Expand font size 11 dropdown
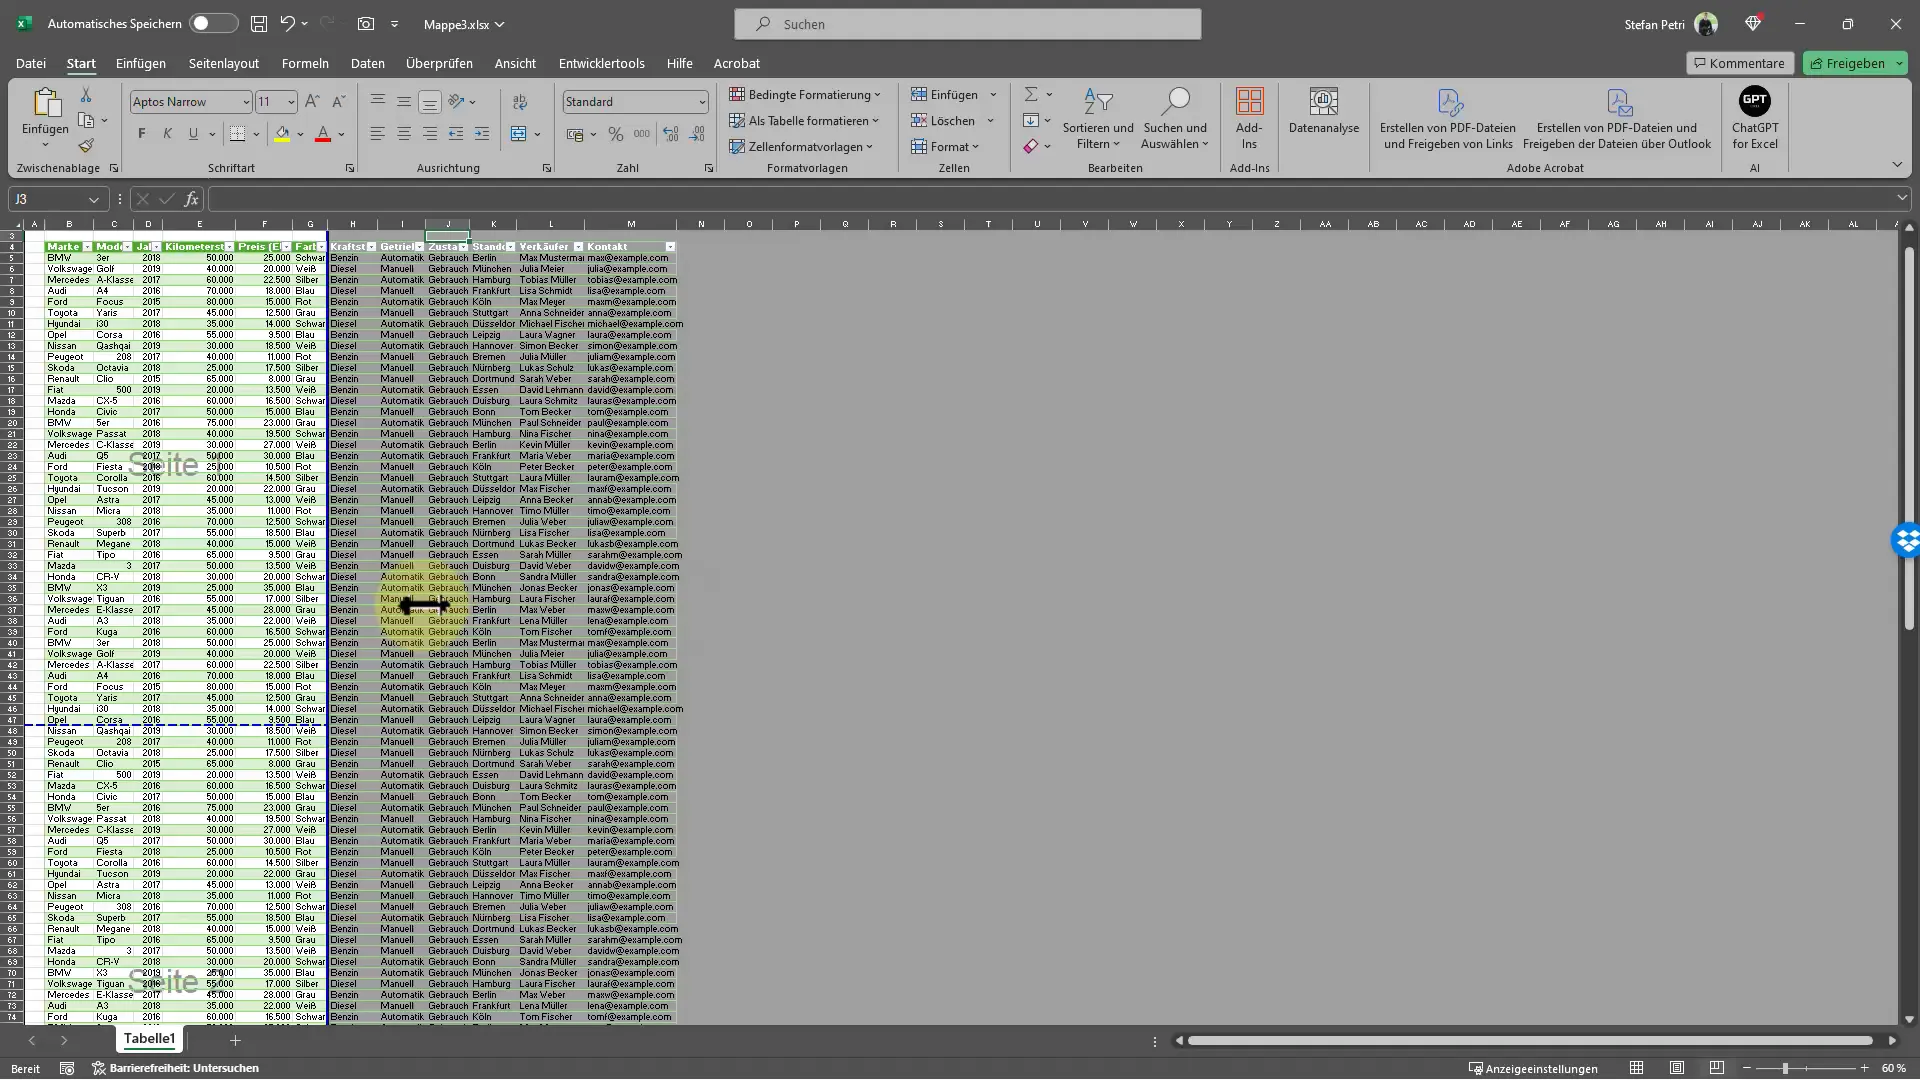The height and width of the screenshot is (1080, 1920). (x=289, y=102)
